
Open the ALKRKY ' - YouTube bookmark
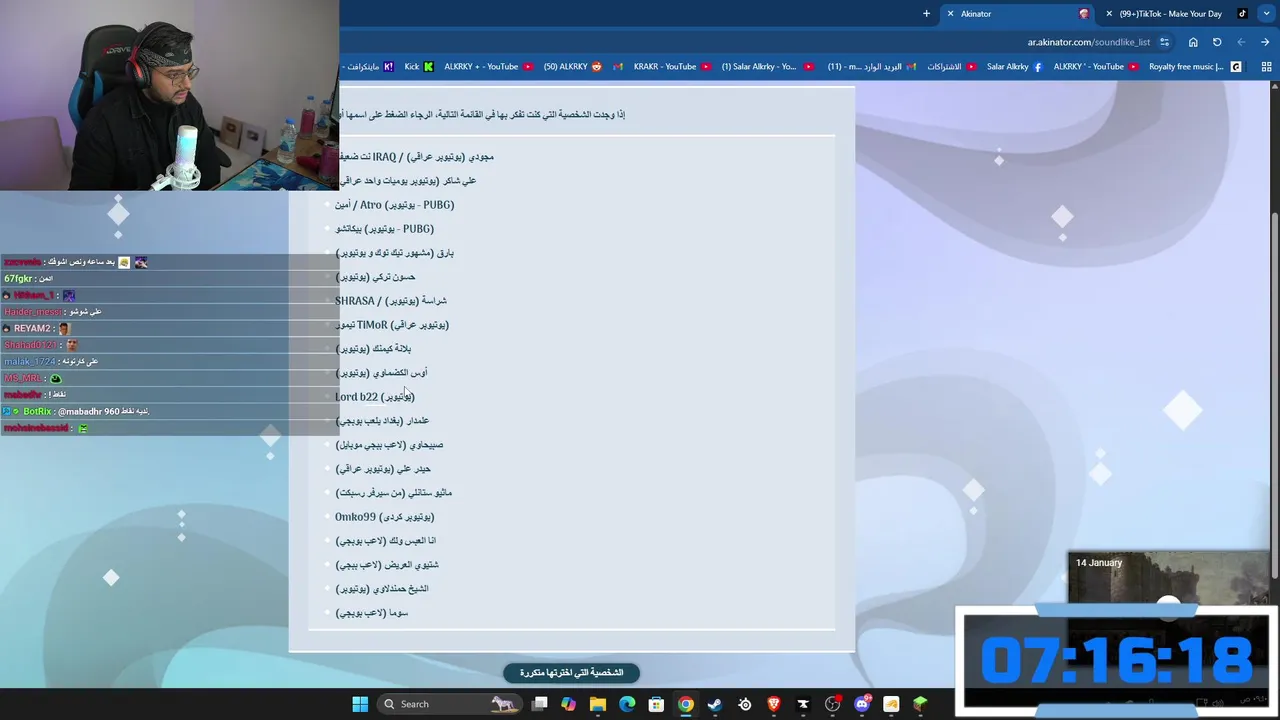click(x=1096, y=67)
